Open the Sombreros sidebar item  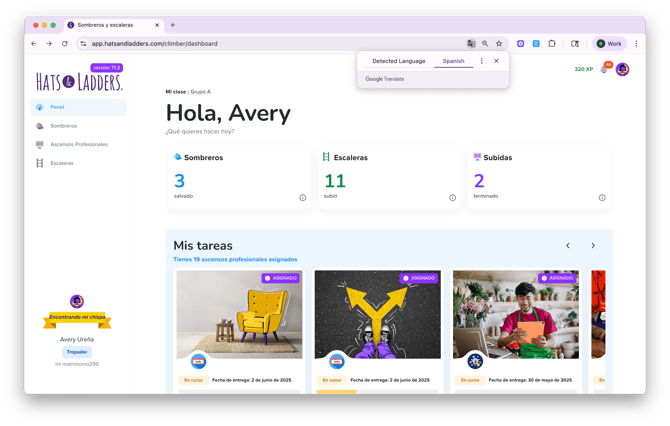tap(63, 126)
